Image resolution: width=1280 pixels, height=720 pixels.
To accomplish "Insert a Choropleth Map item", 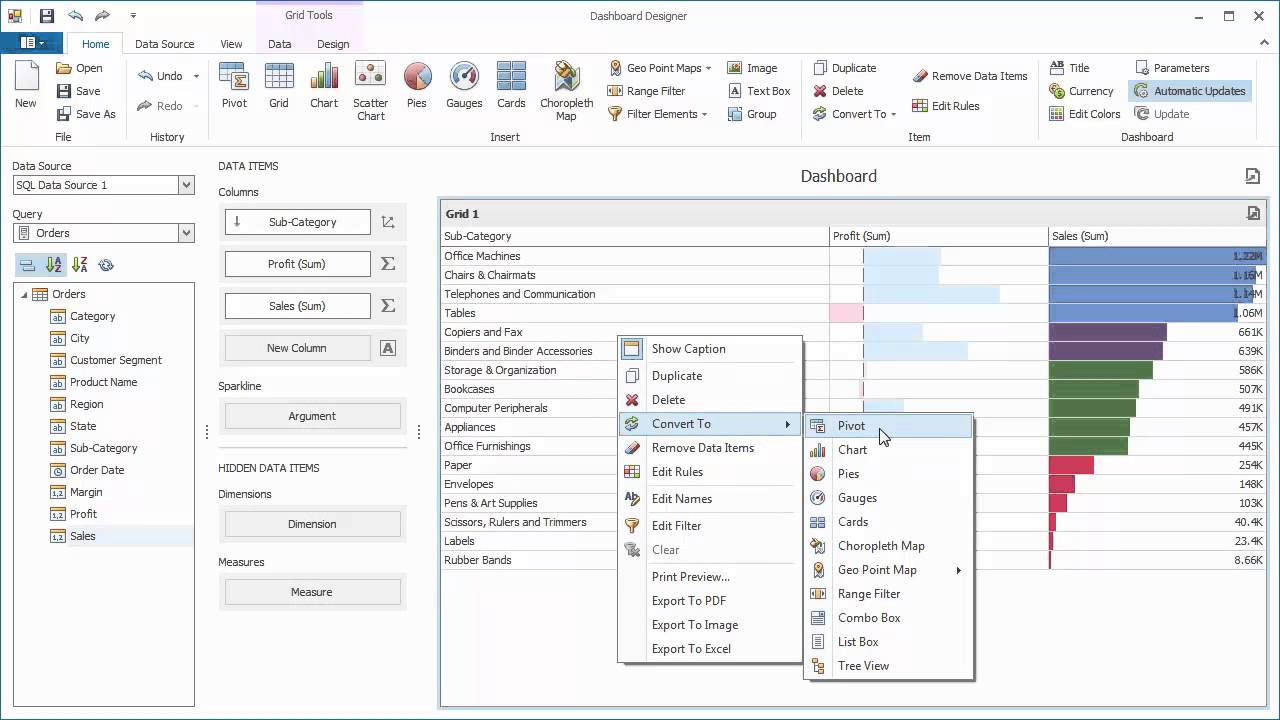I will pos(566,92).
